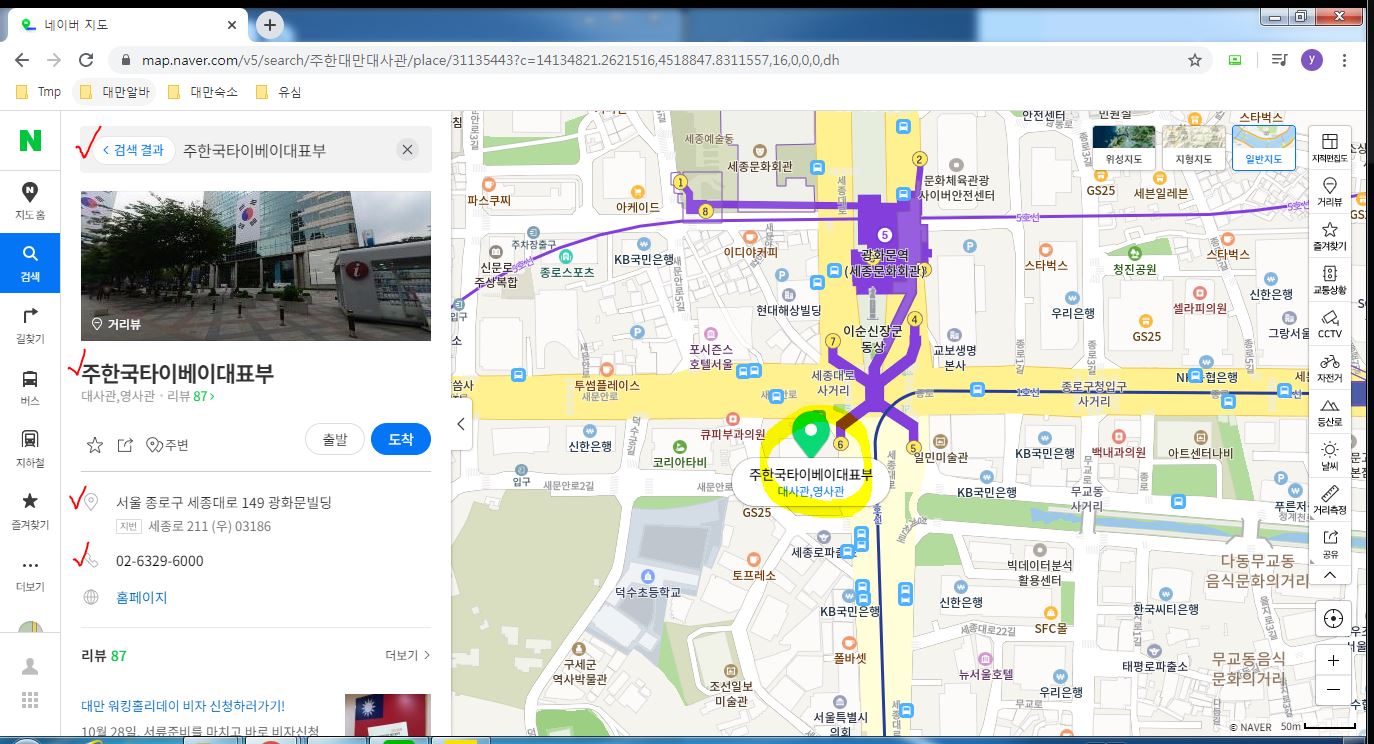Image resolution: width=1374 pixels, height=744 pixels.
Task: Open the 거리뷰 street view thumbnail
Action: point(255,266)
